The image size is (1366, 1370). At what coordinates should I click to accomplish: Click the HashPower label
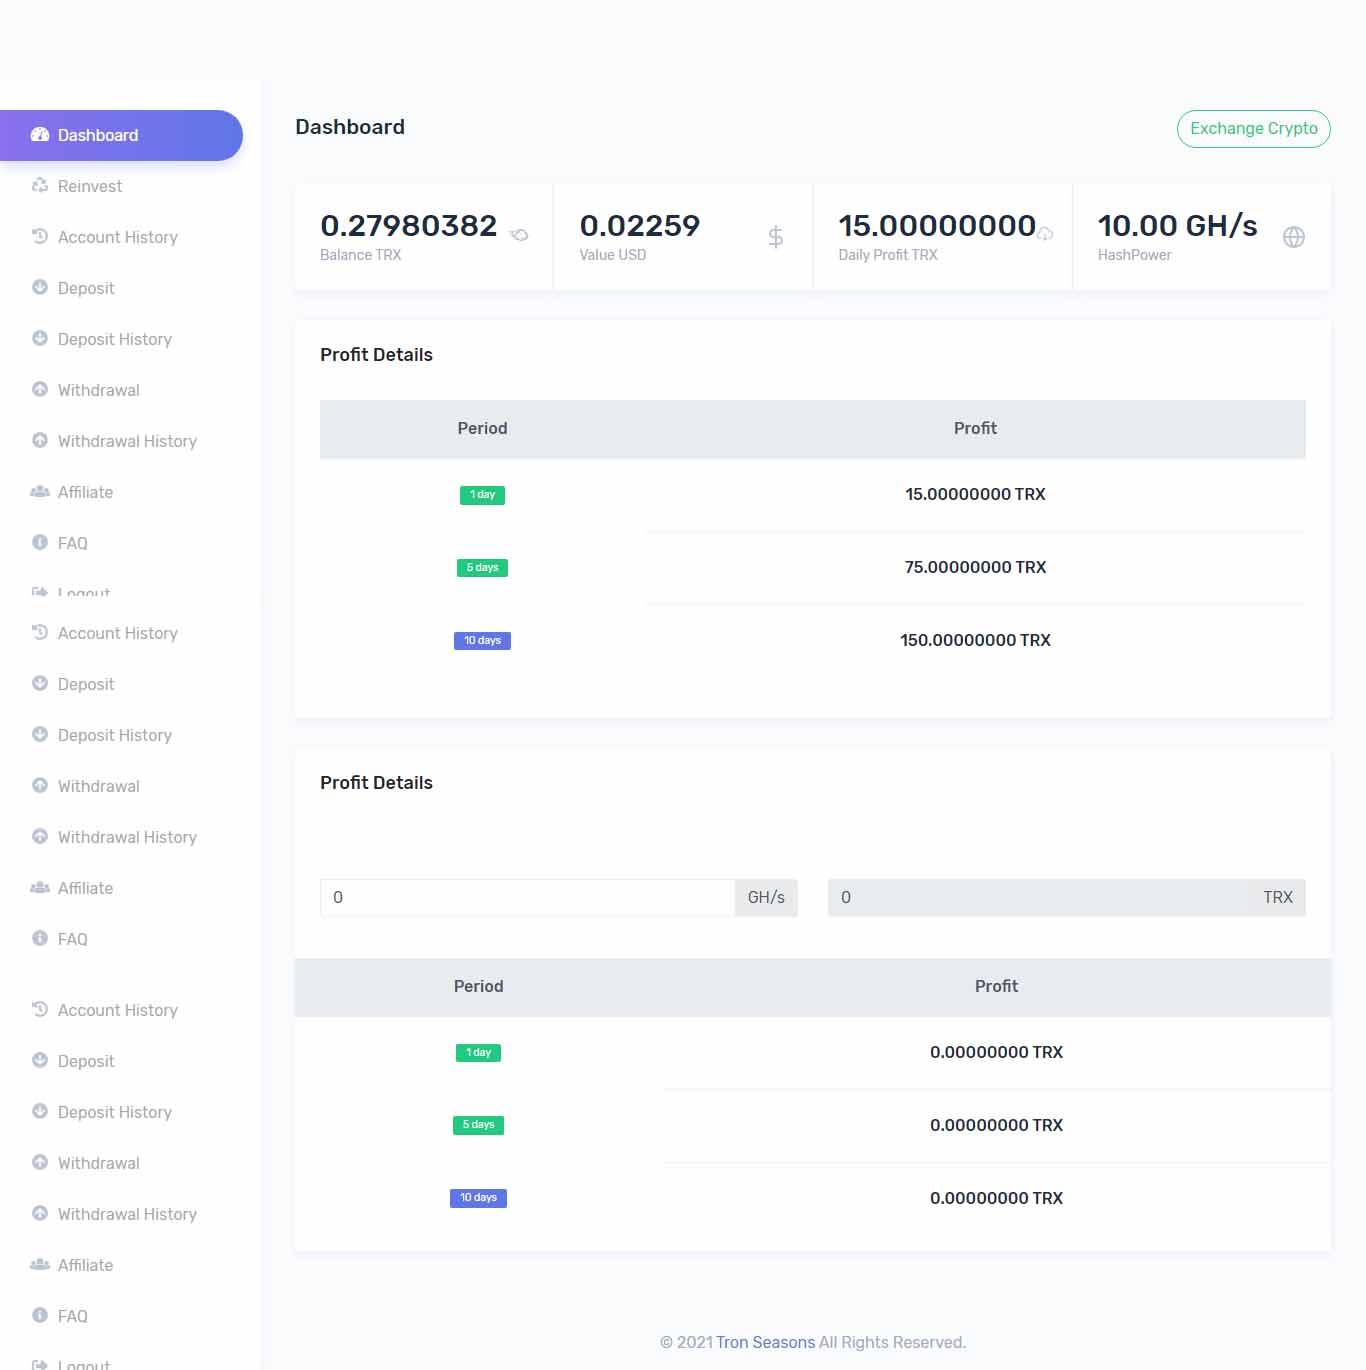[x=1134, y=255]
